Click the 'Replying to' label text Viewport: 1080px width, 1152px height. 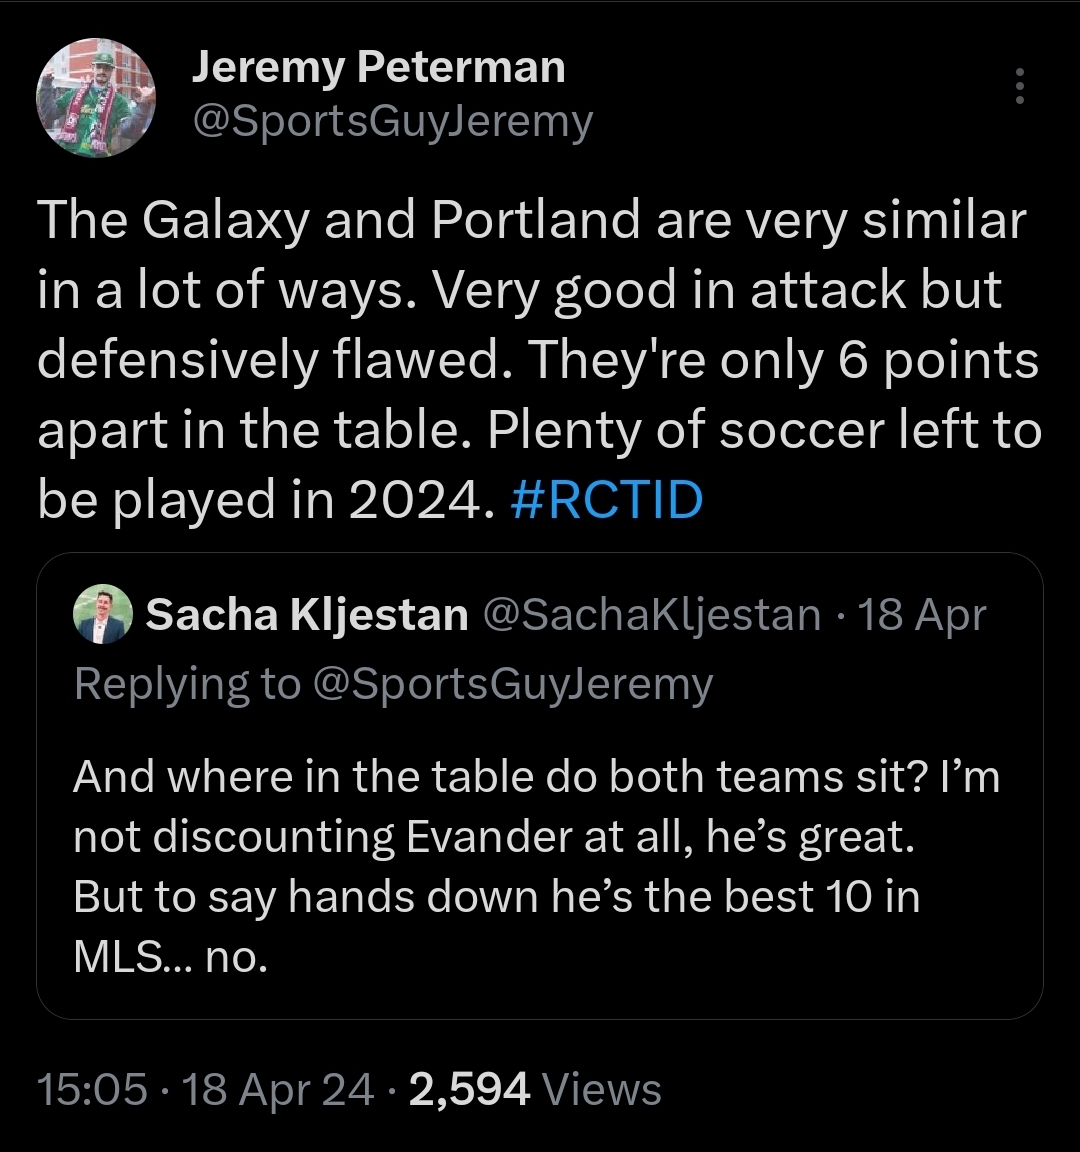pos(186,684)
